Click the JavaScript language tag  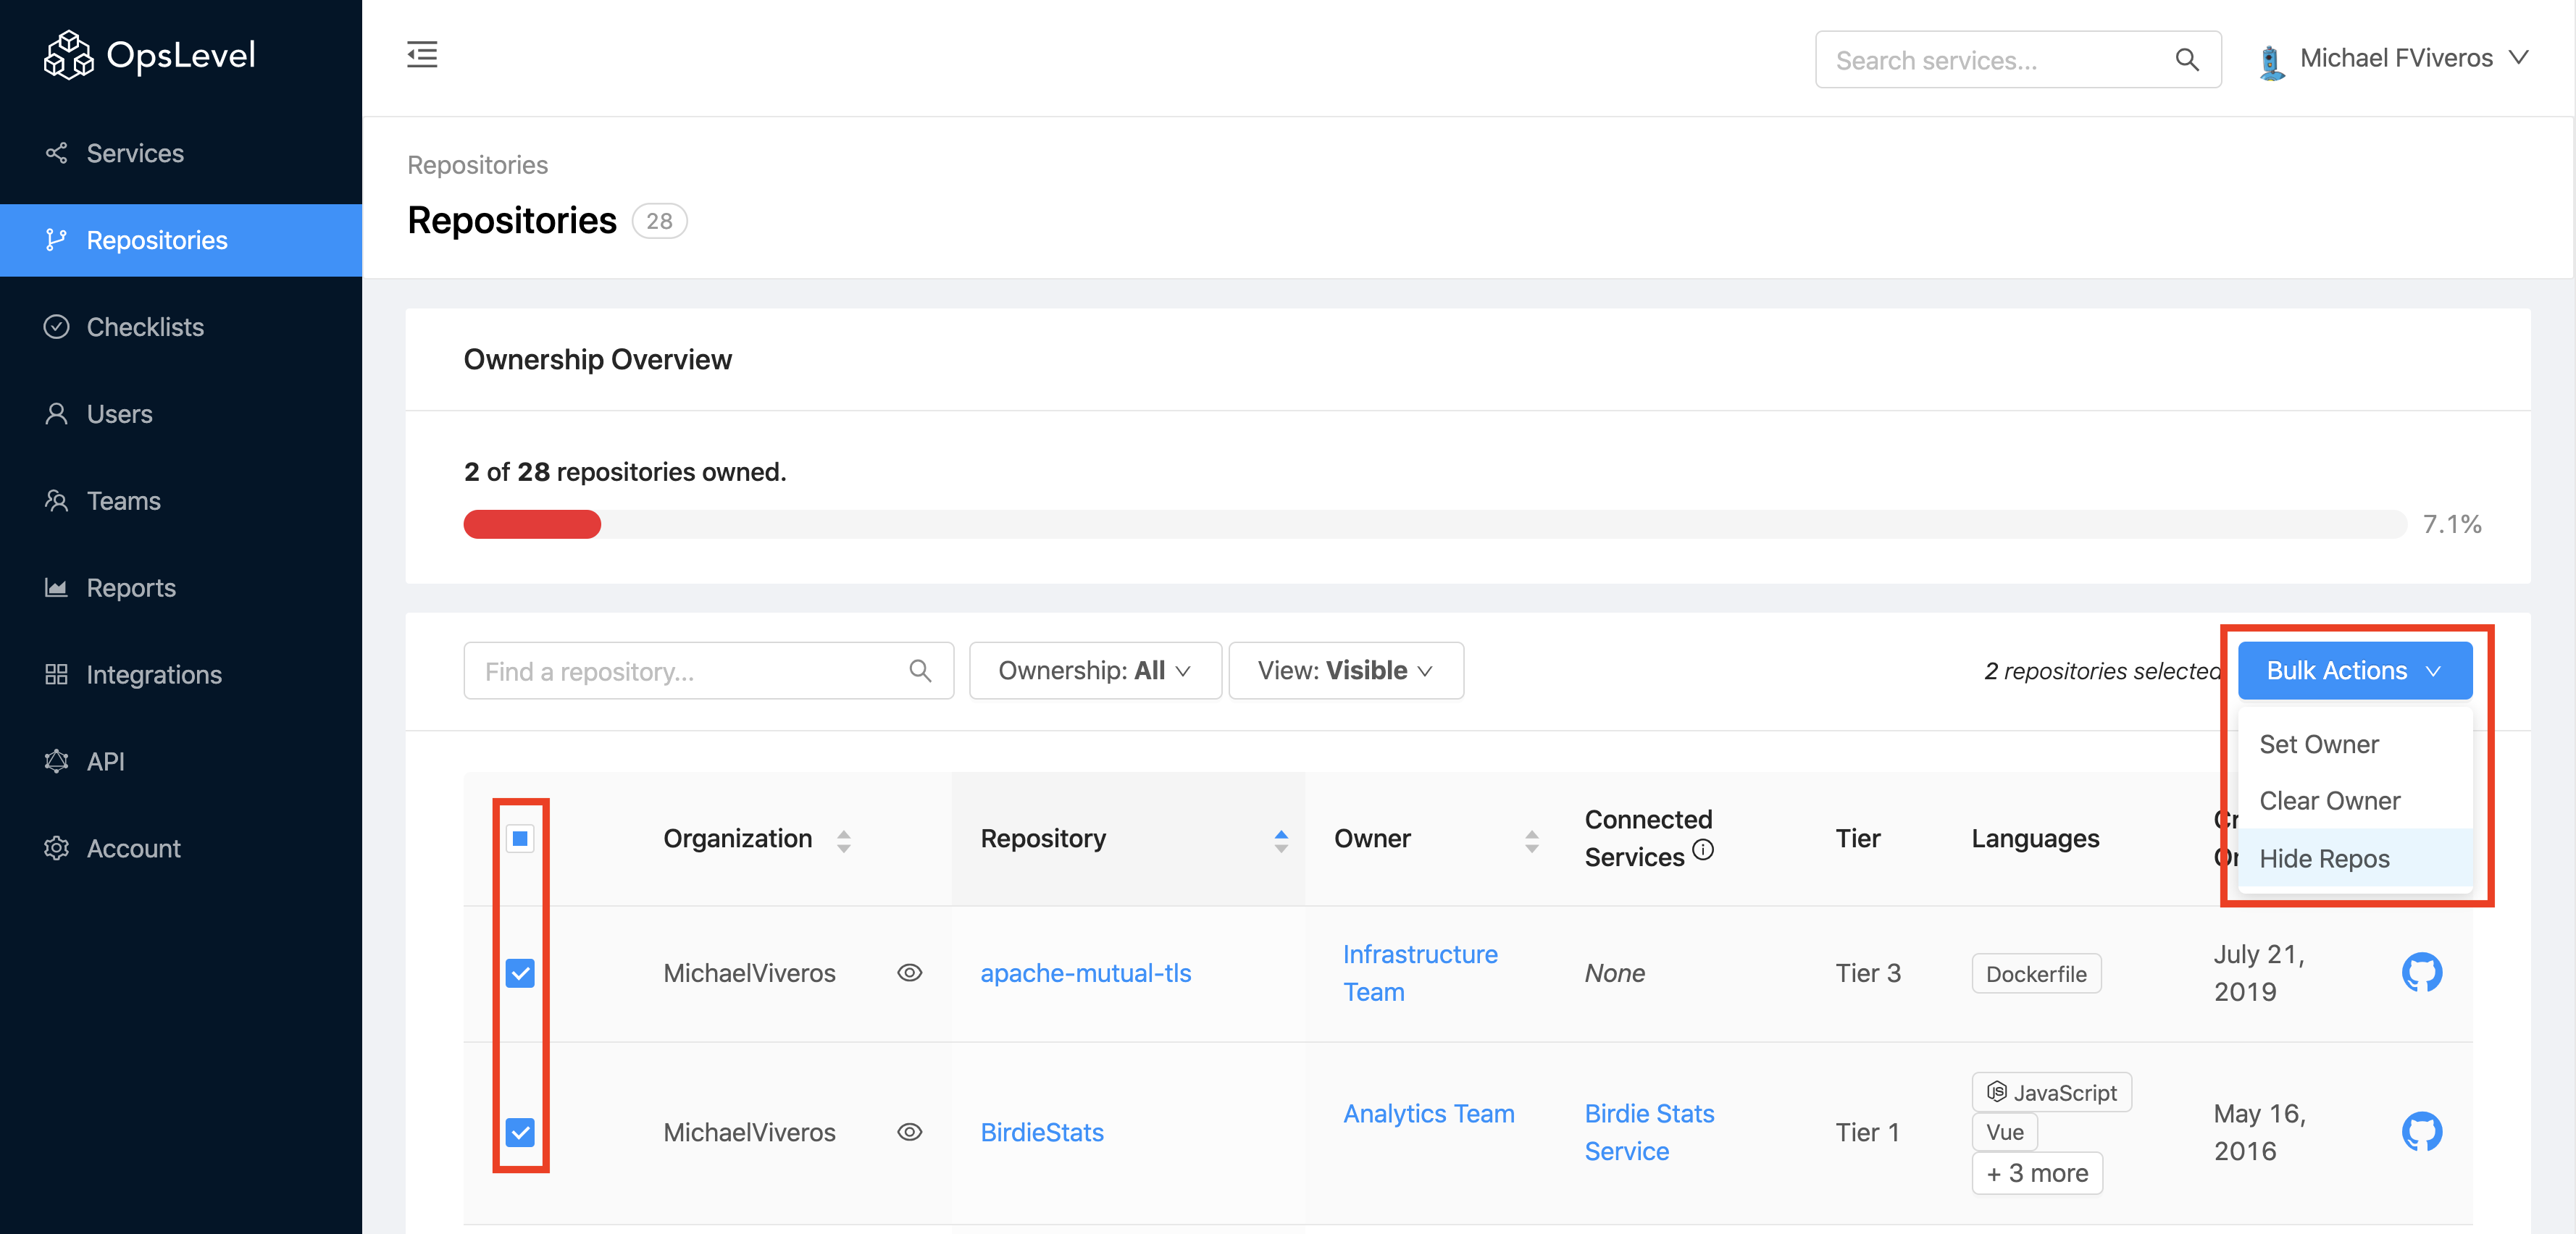pos(2051,1093)
